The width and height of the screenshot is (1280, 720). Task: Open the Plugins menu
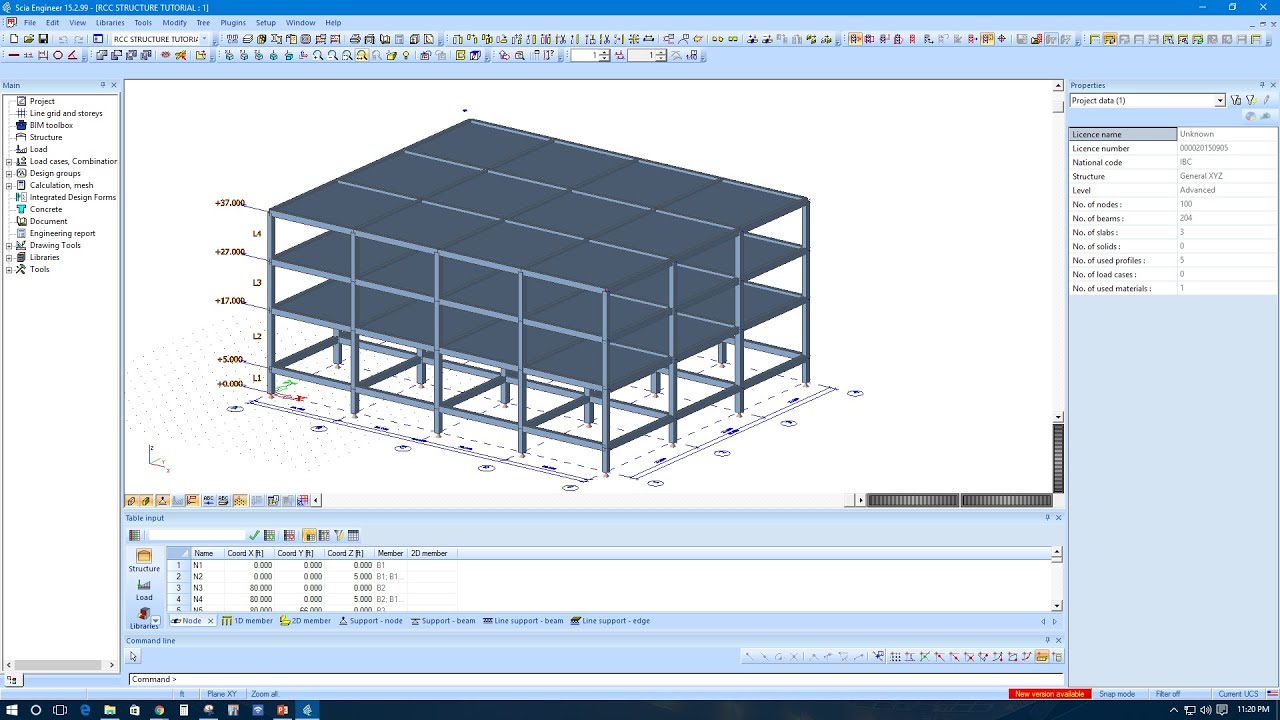232,22
